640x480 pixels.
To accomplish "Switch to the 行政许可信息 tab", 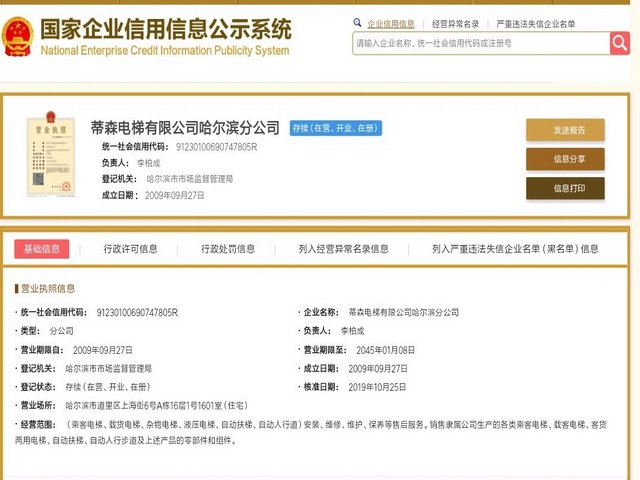I will tap(131, 249).
